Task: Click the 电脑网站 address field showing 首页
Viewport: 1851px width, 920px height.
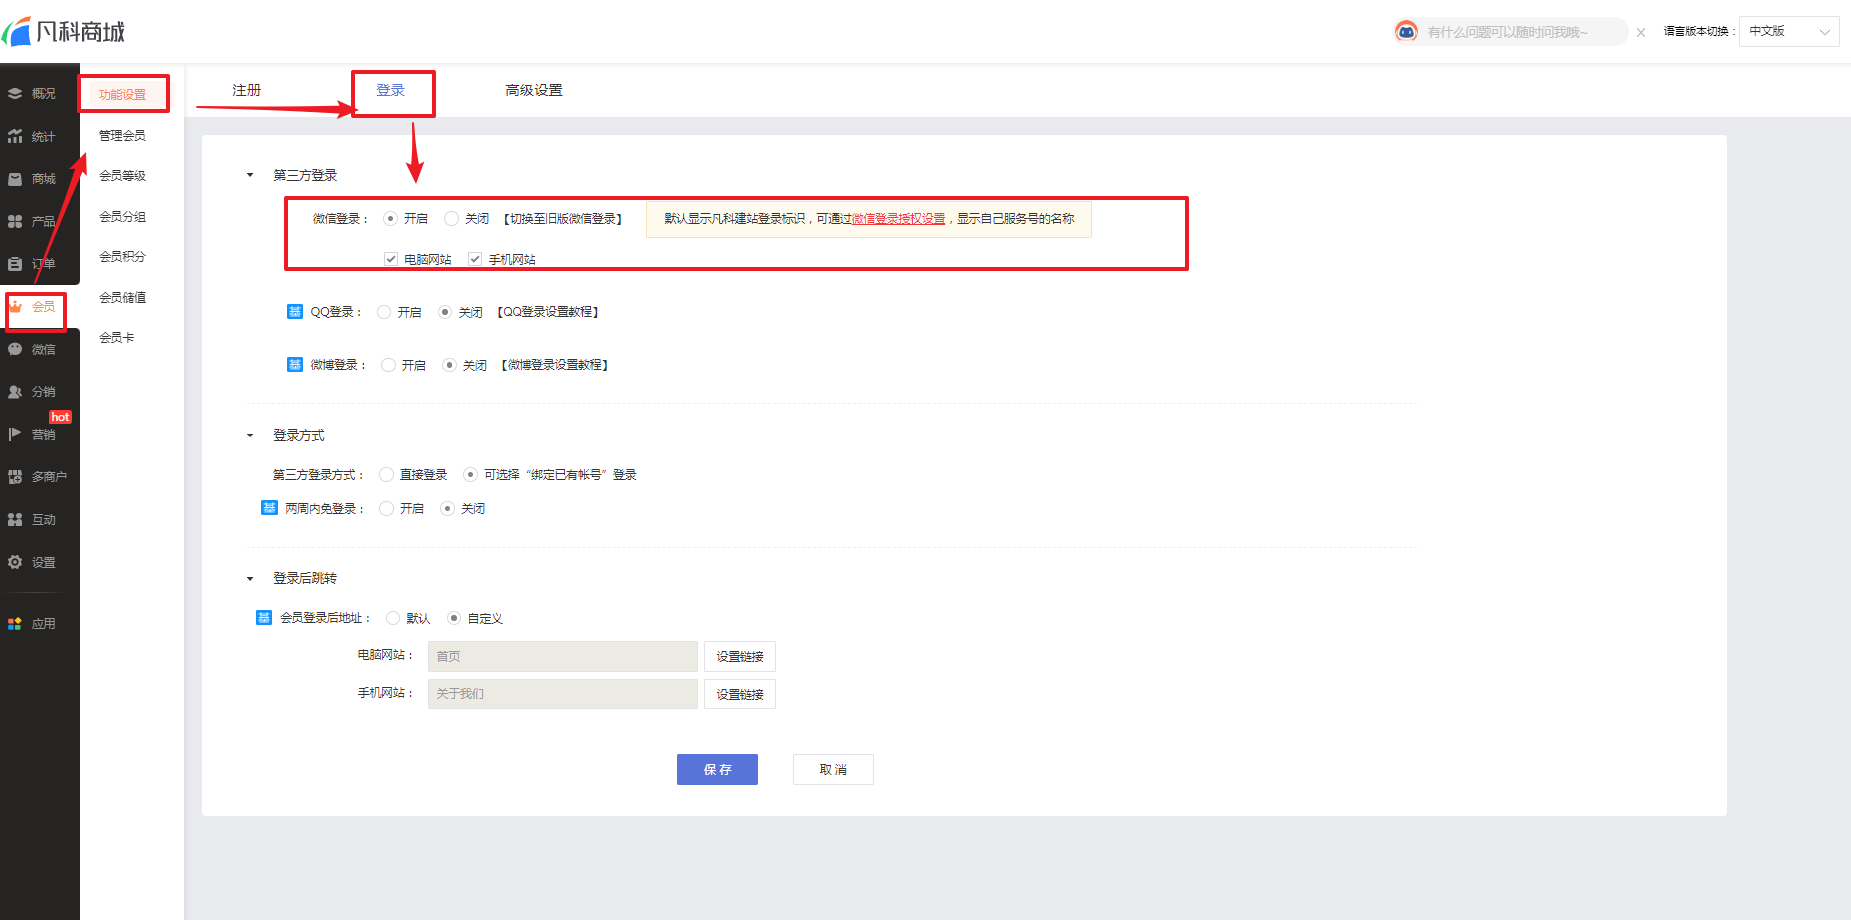Action: click(563, 656)
